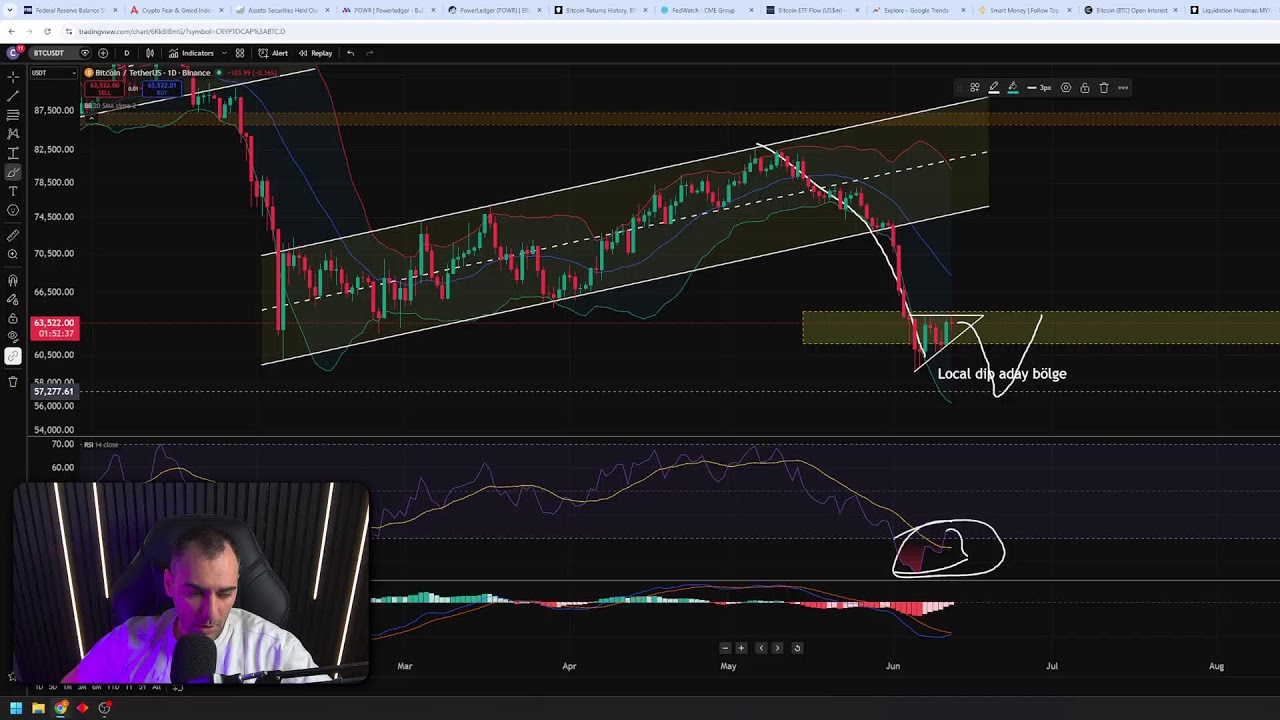
Task: Open drawing templates in floating toolbar
Action: (975, 88)
